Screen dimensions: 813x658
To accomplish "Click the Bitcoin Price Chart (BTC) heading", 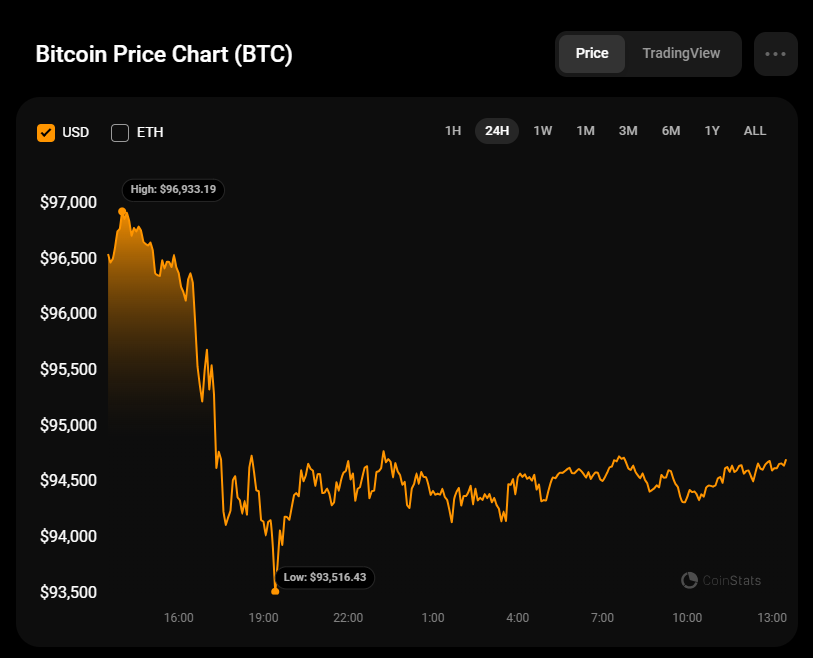I will pos(164,54).
